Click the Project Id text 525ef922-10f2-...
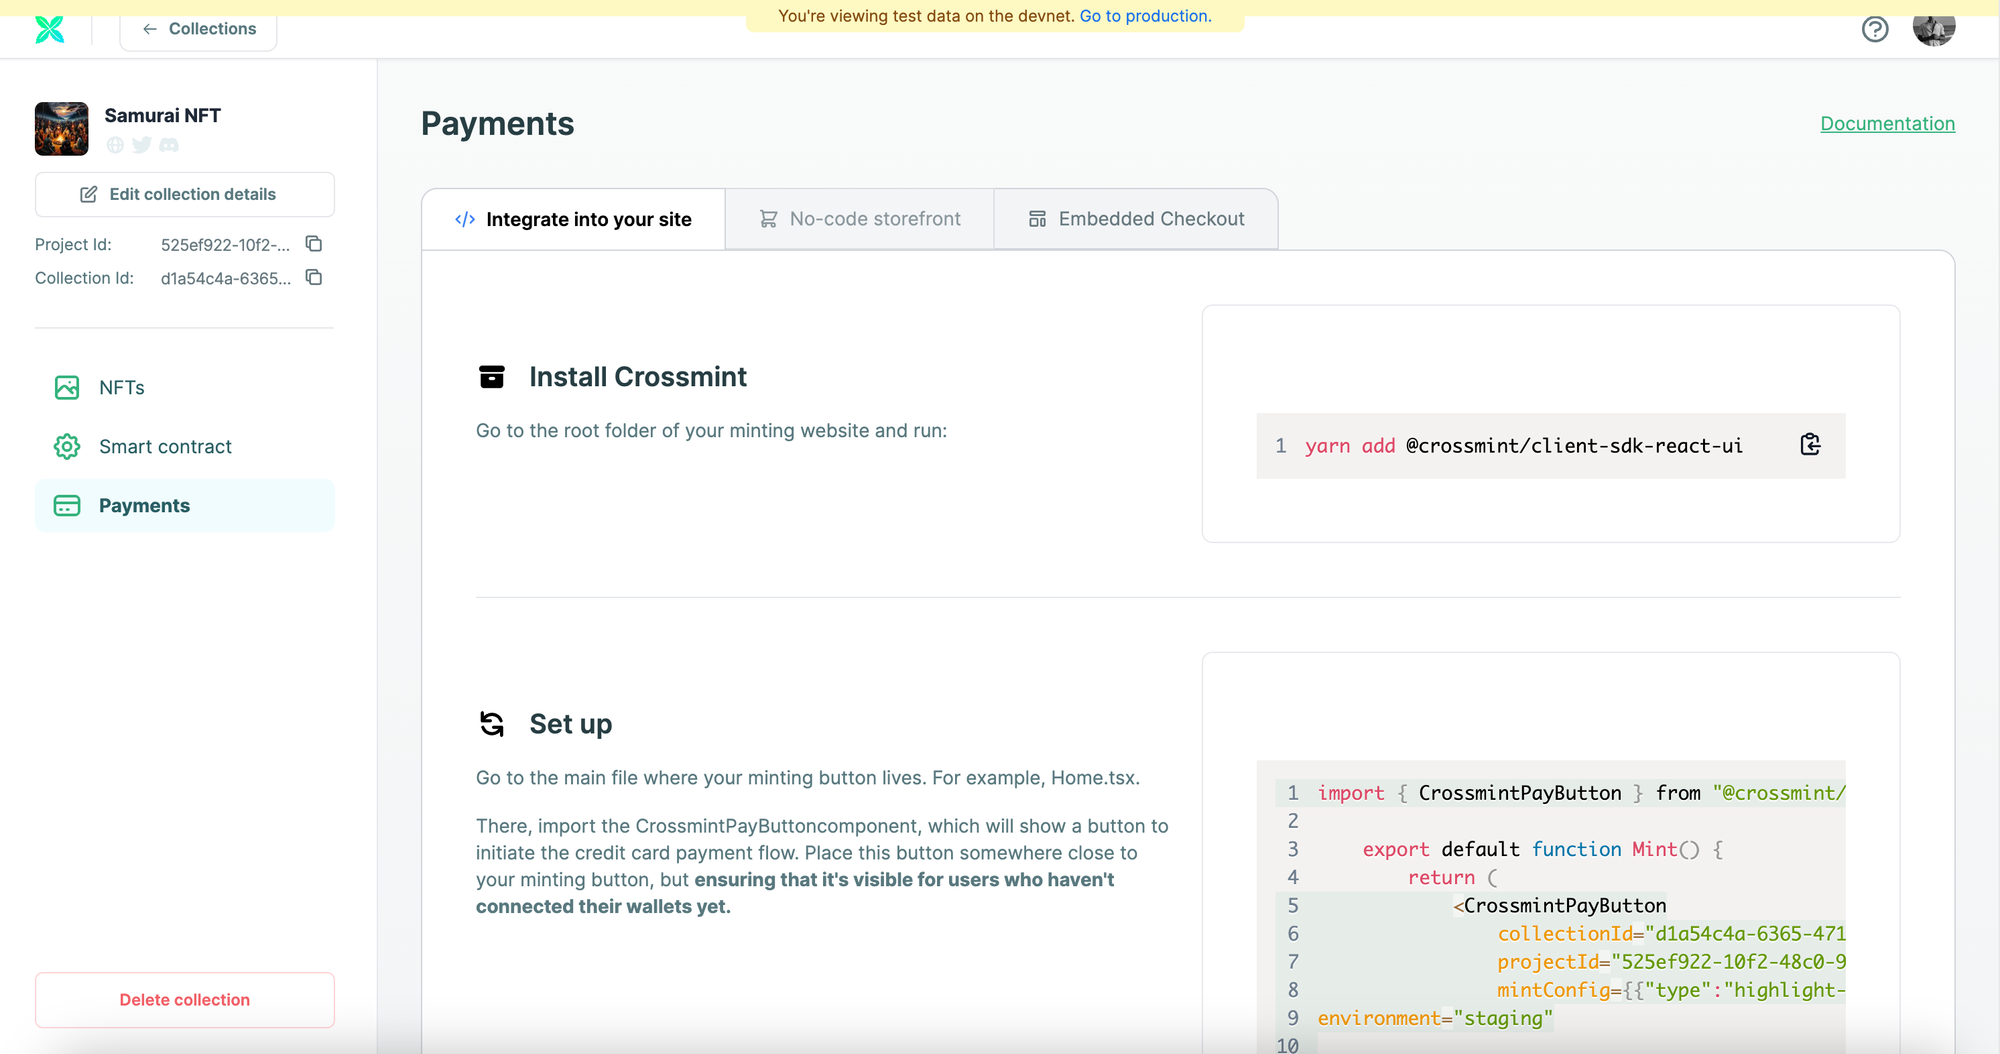This screenshot has width=2000, height=1054. [225, 245]
